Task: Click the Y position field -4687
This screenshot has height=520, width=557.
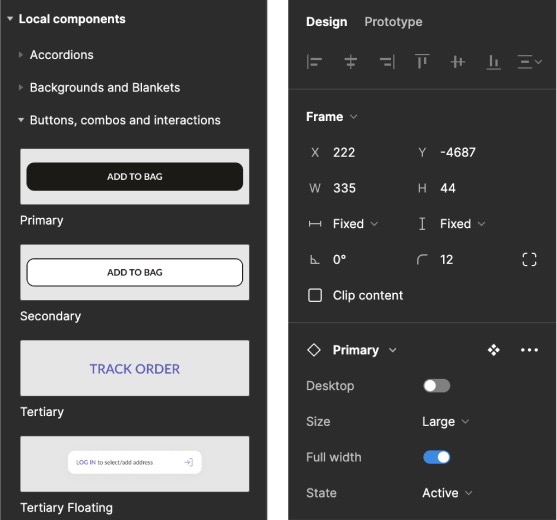Action: [458, 152]
